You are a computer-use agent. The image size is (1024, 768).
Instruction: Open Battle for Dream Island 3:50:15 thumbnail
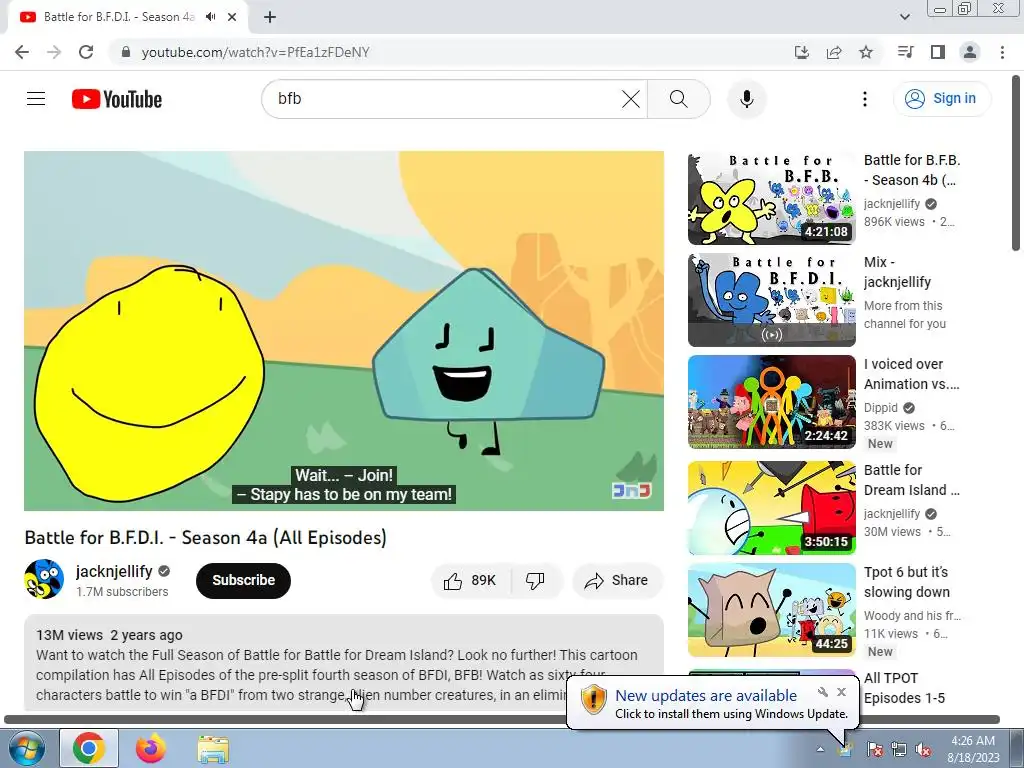tap(771, 508)
